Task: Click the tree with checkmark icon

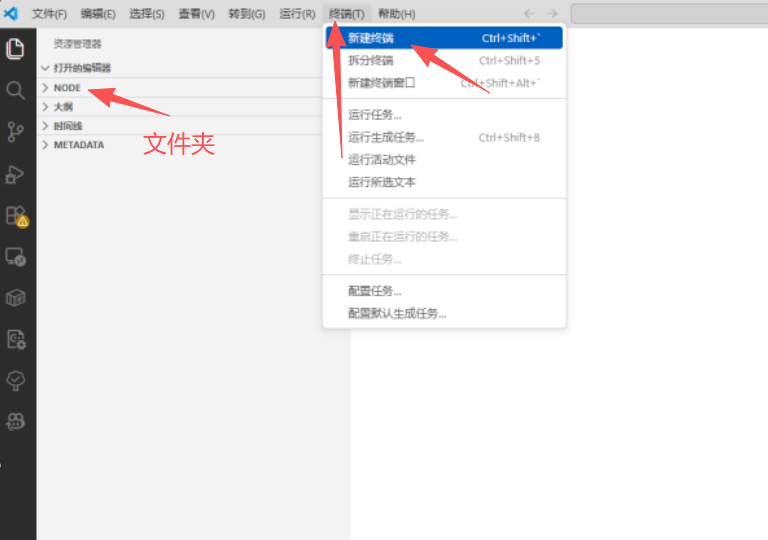Action: pos(15,380)
